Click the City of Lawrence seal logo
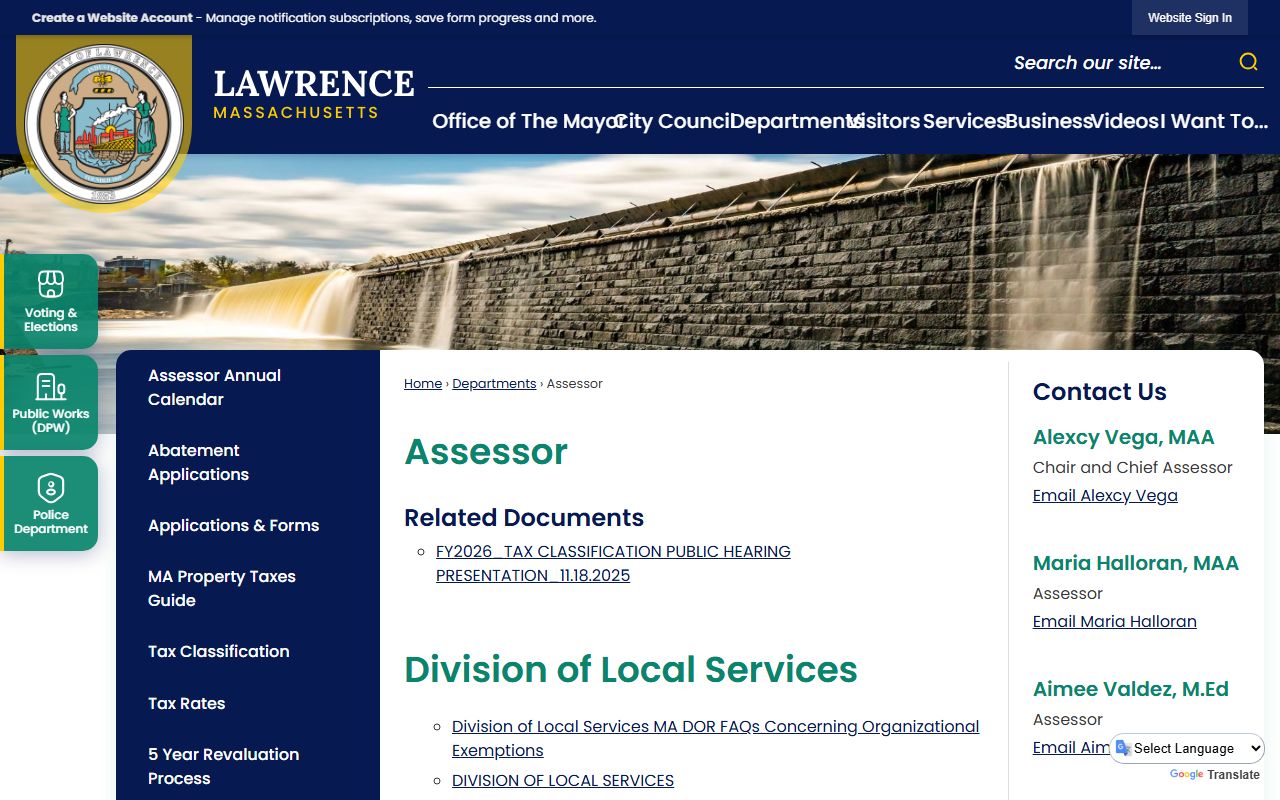 (x=103, y=124)
